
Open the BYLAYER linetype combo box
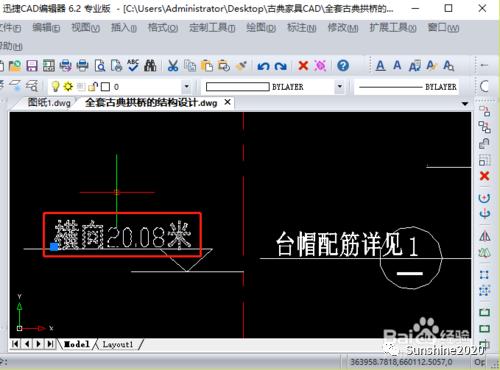coord(406,87)
